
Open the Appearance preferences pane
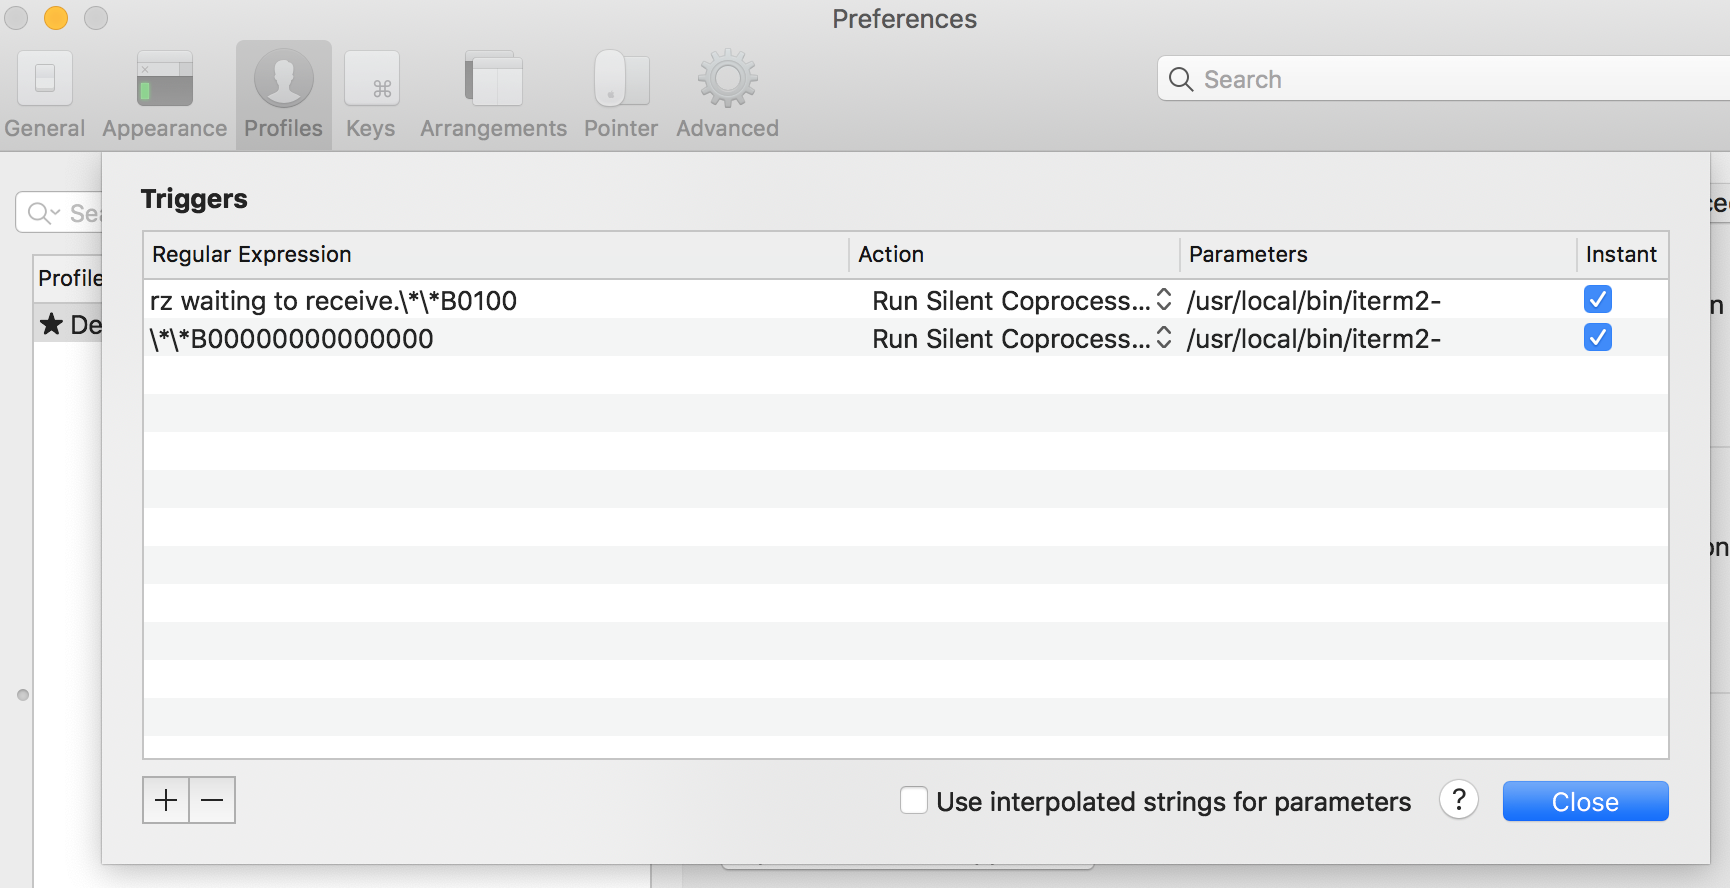coord(164,96)
